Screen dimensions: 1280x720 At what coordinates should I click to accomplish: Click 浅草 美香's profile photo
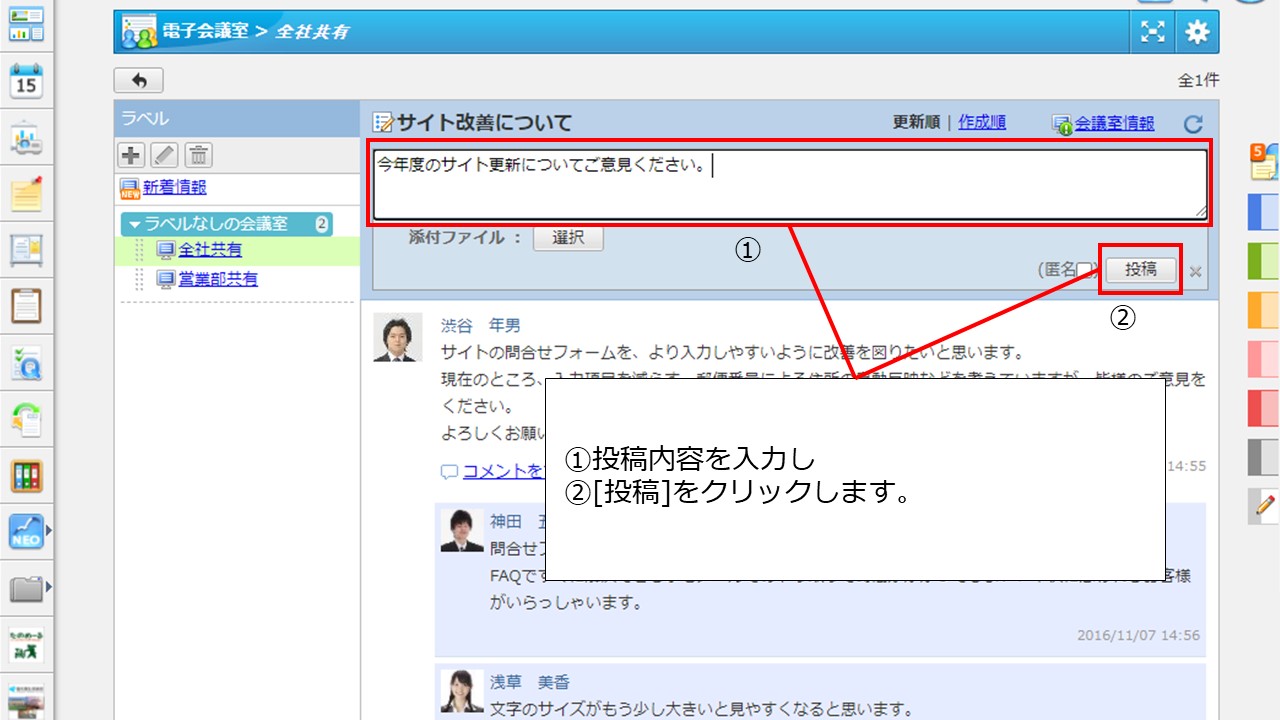point(462,690)
